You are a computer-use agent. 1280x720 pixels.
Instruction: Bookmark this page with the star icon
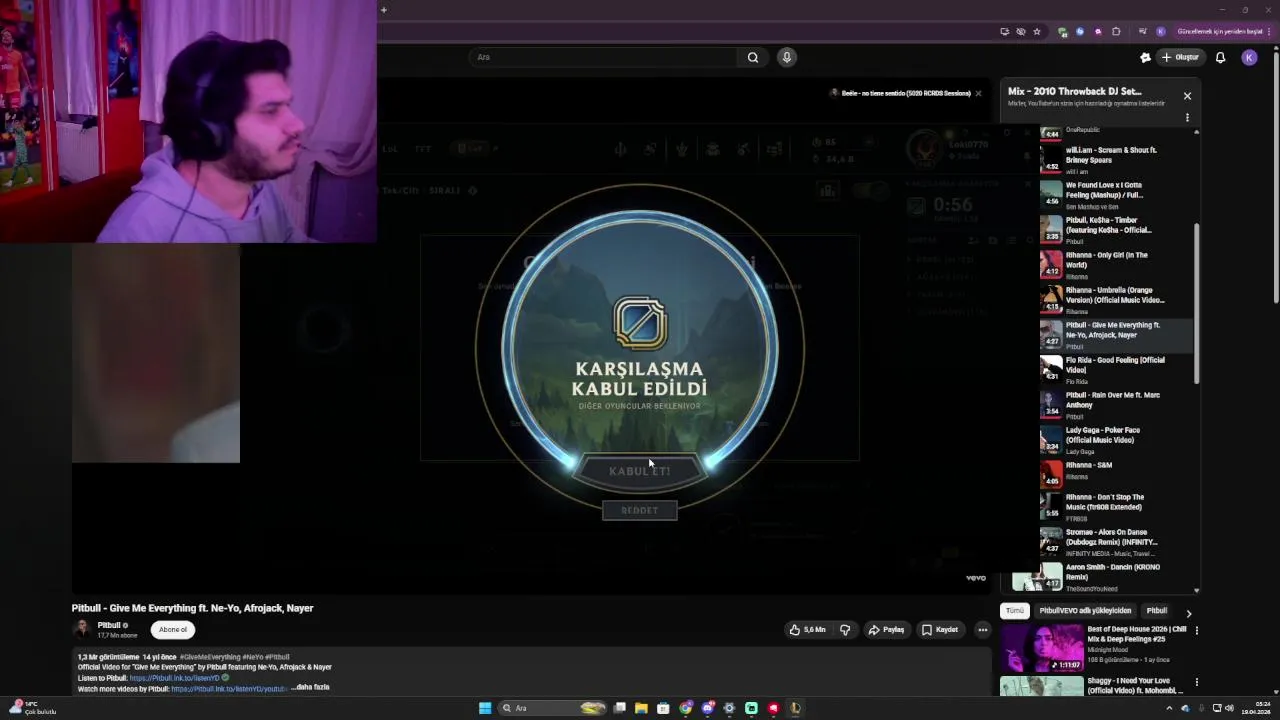tap(1037, 31)
